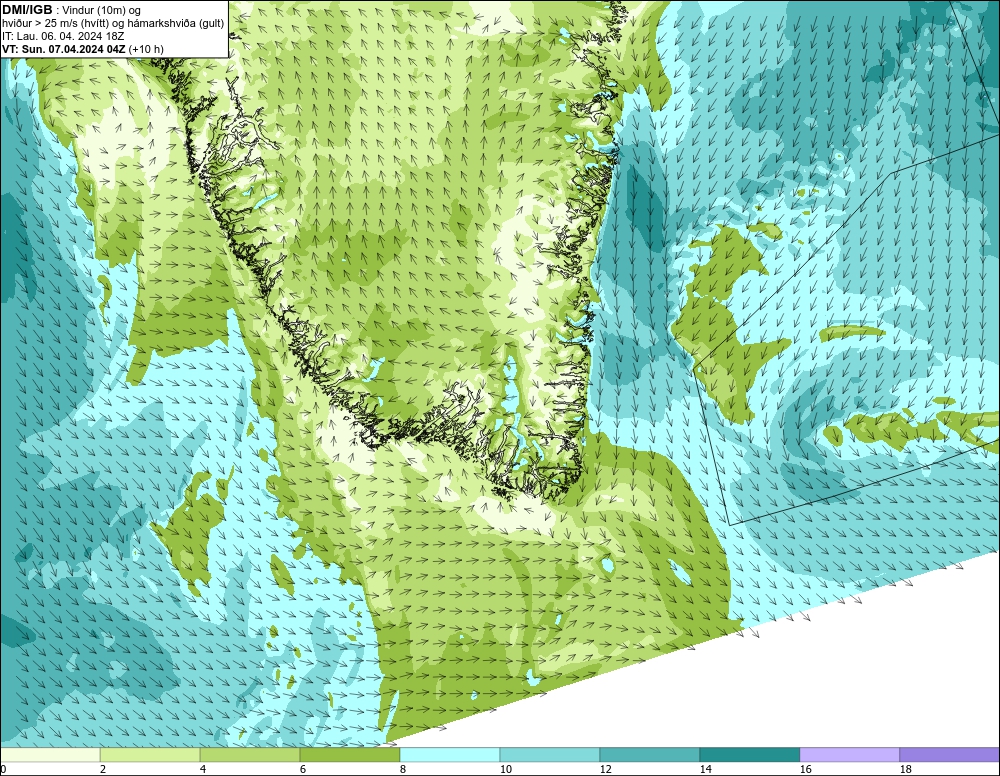Click the legend scale label 2
This screenshot has width=1000, height=776.
coord(103,769)
